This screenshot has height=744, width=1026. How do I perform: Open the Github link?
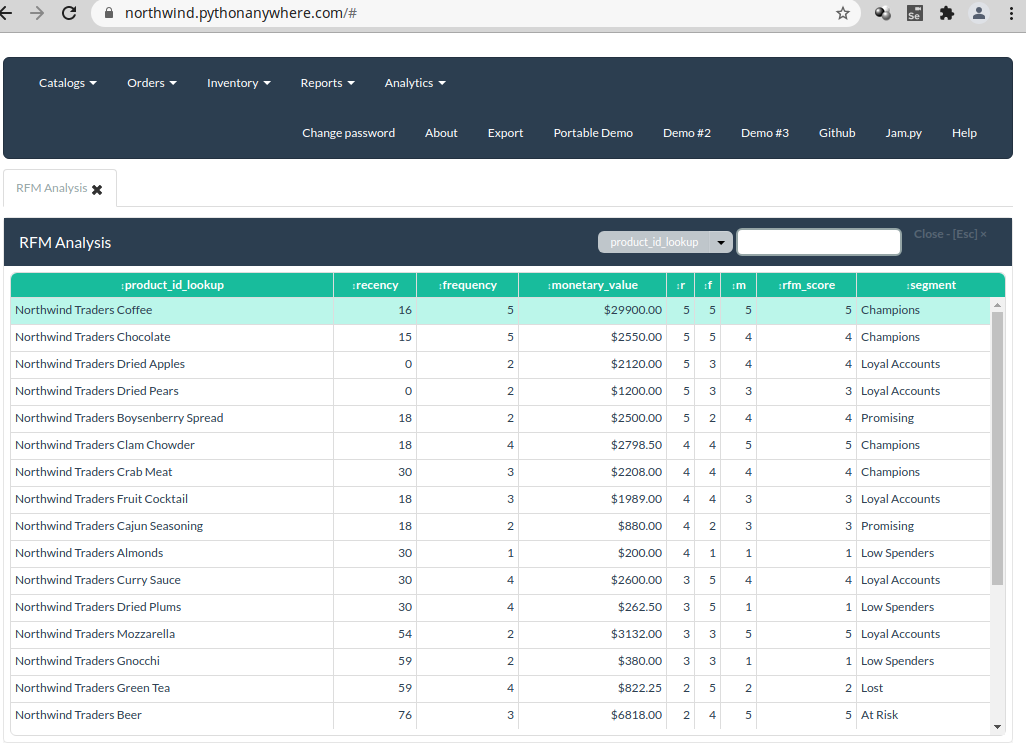(837, 133)
